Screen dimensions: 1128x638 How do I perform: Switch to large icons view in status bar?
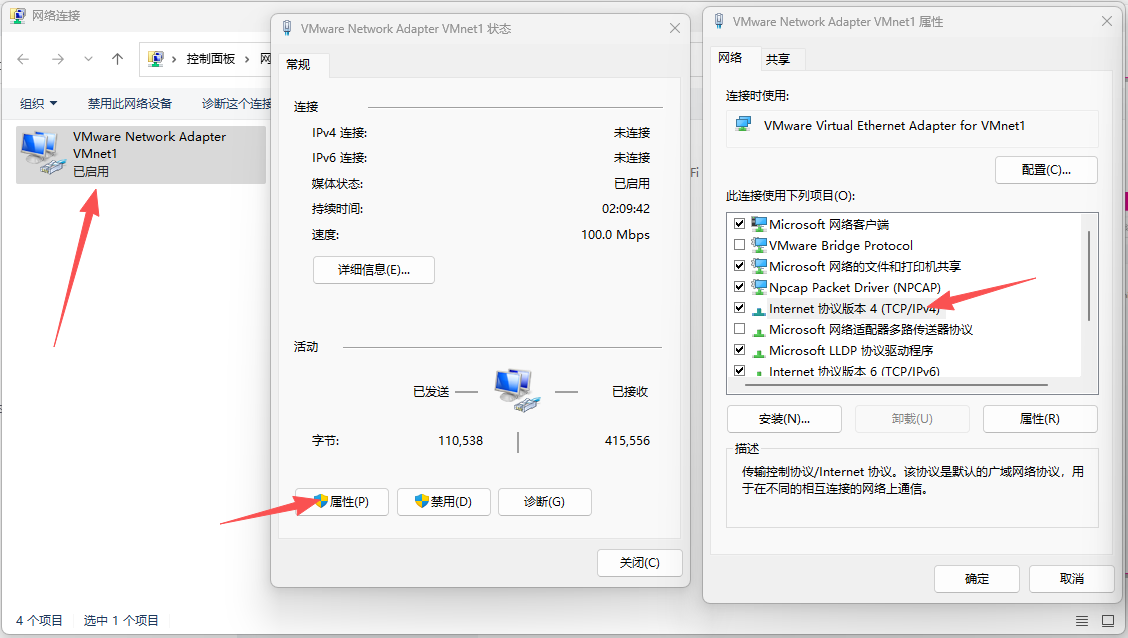tap(1108, 620)
